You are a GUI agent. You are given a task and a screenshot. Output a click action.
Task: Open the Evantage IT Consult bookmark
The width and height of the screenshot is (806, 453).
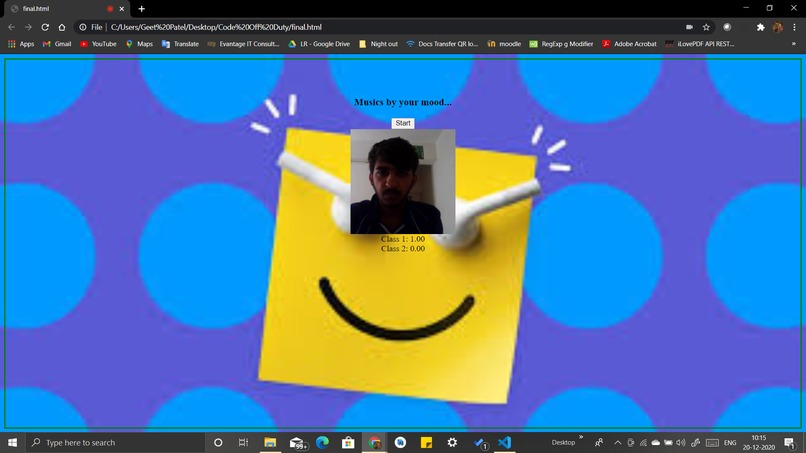243,44
